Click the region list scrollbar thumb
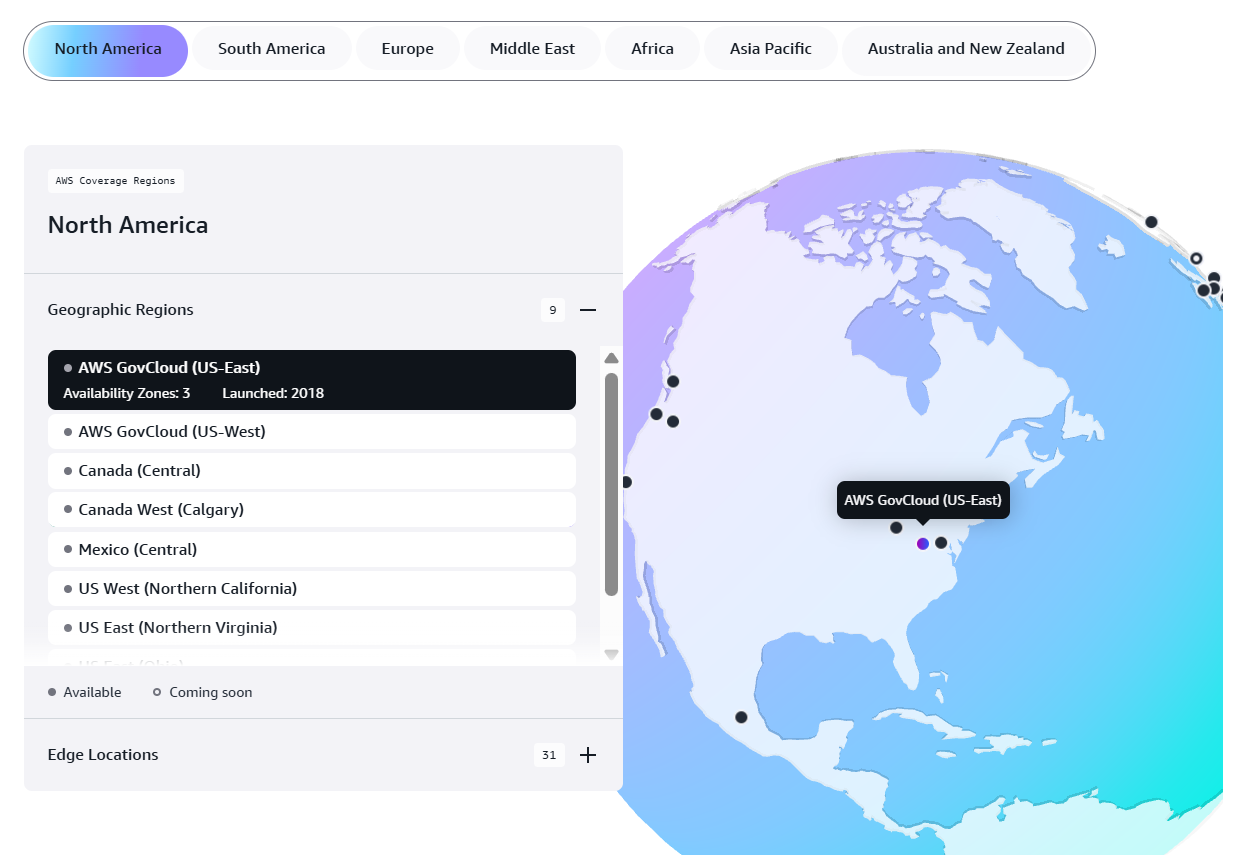1251x855 pixels. [611, 484]
